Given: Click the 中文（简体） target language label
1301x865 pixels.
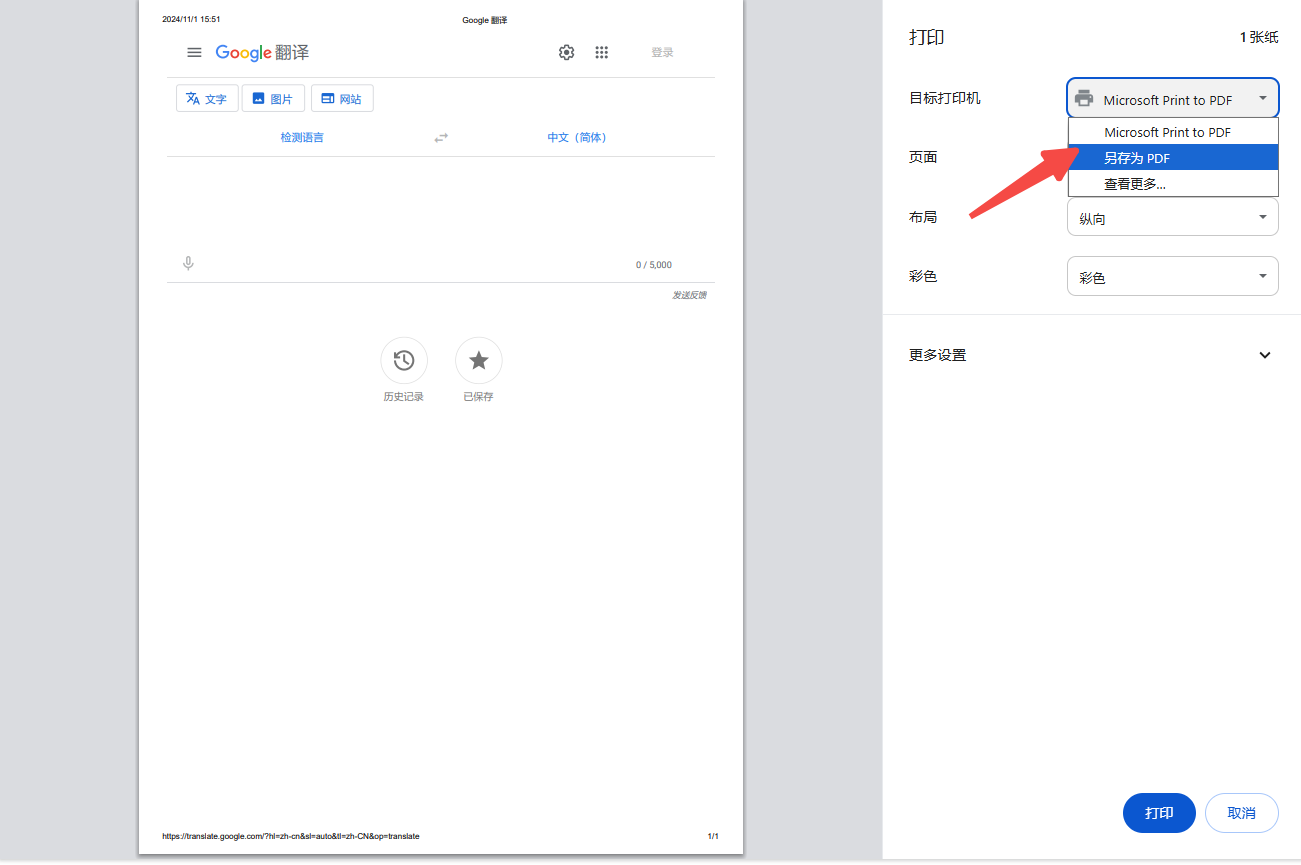Looking at the screenshot, I should coord(577,137).
